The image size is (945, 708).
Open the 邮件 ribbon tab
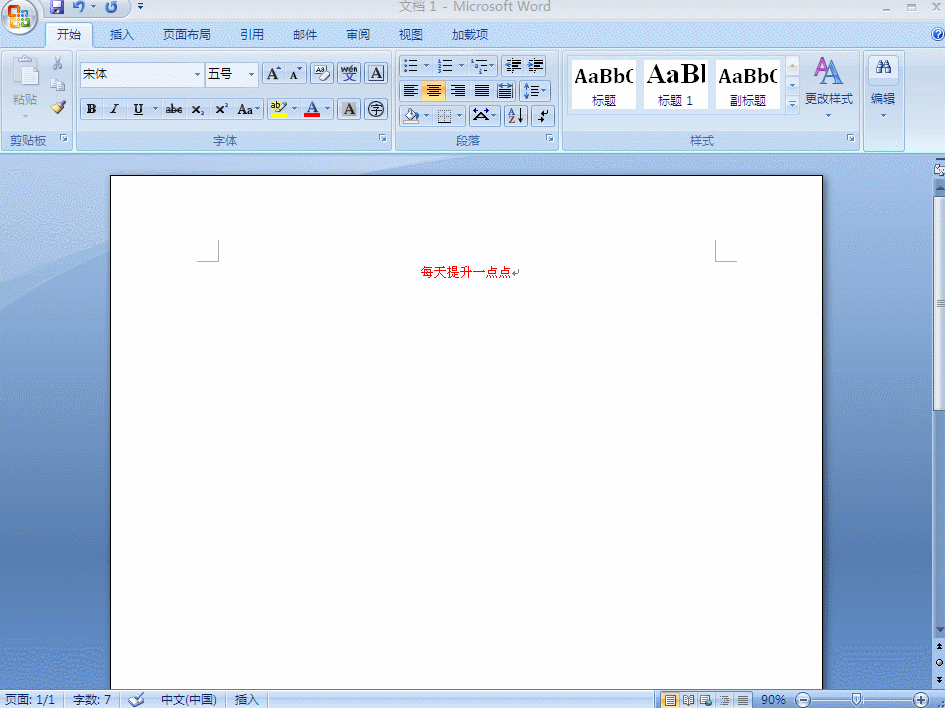pos(305,35)
